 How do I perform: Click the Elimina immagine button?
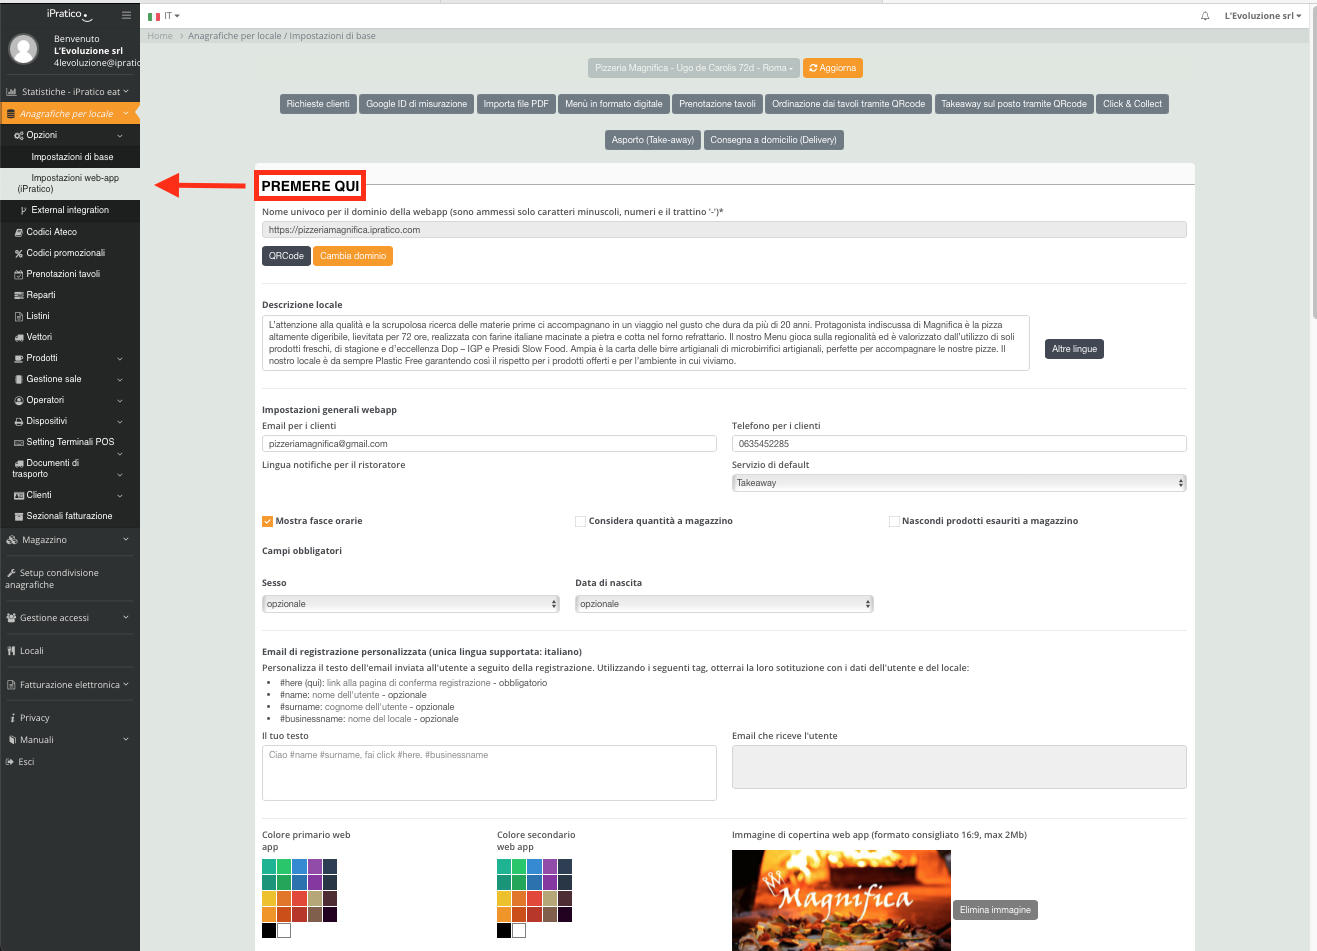(994, 910)
